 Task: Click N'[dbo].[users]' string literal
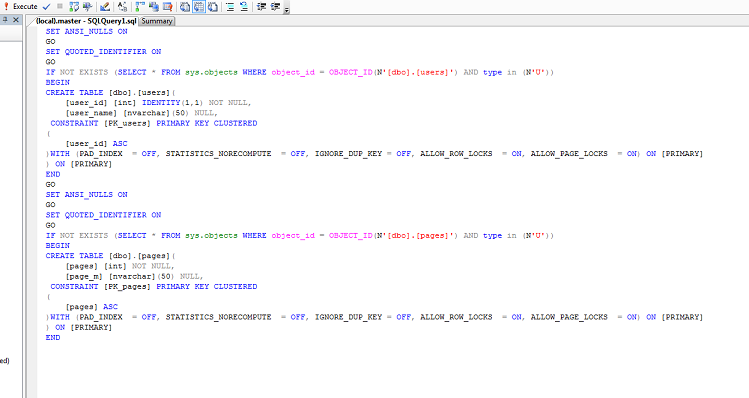tap(415, 73)
